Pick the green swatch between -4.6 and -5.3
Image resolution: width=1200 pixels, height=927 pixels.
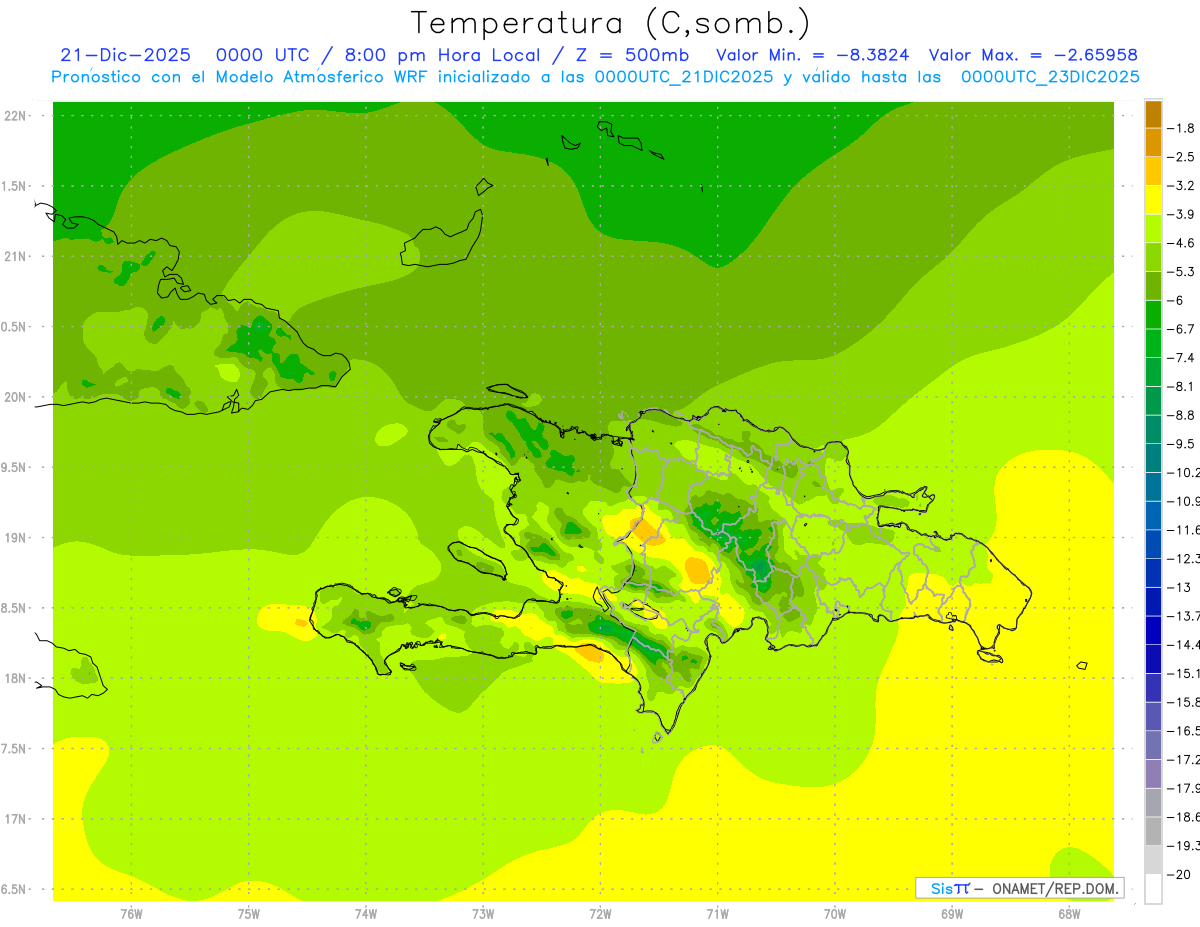click(1153, 257)
